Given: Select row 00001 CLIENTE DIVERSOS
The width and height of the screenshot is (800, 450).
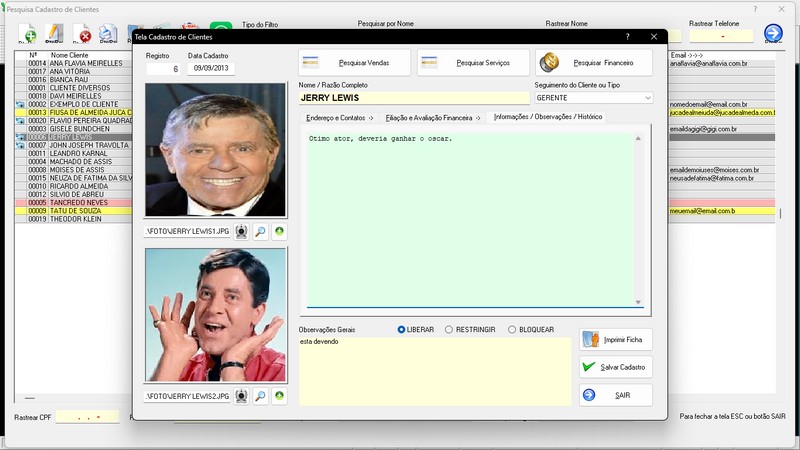Looking at the screenshot, I should pos(73,88).
